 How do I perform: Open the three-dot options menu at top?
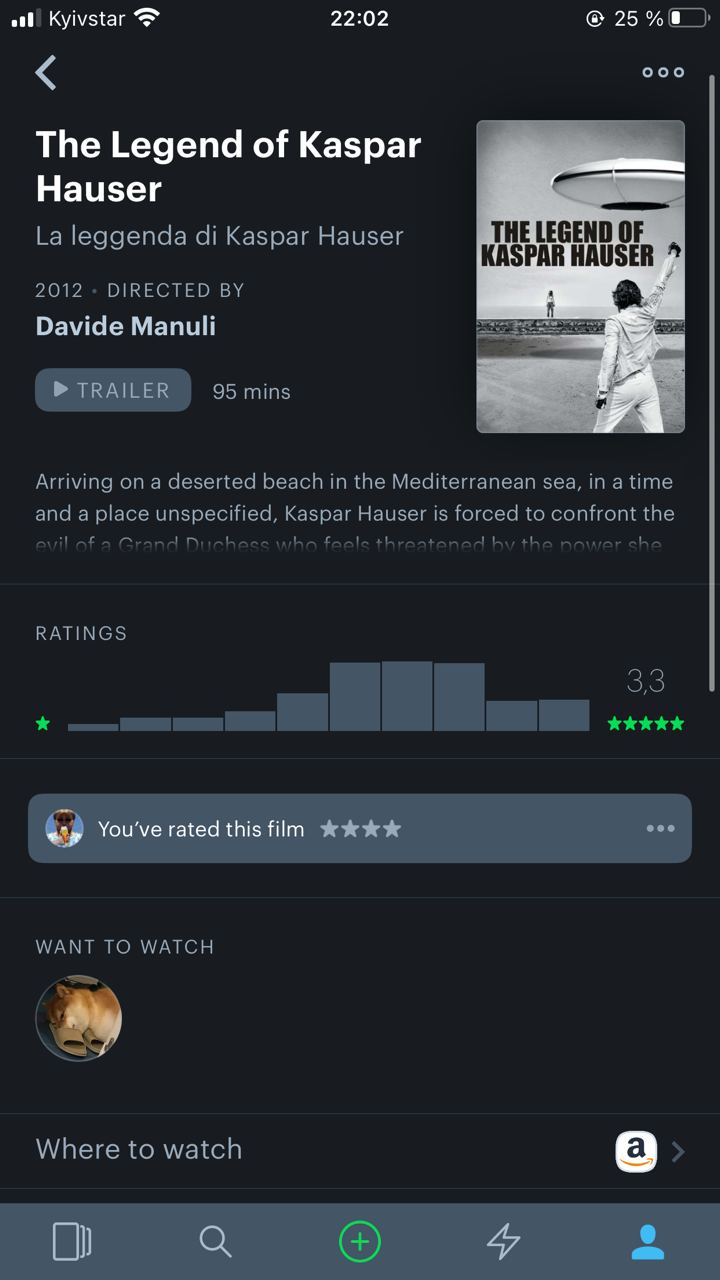point(663,72)
